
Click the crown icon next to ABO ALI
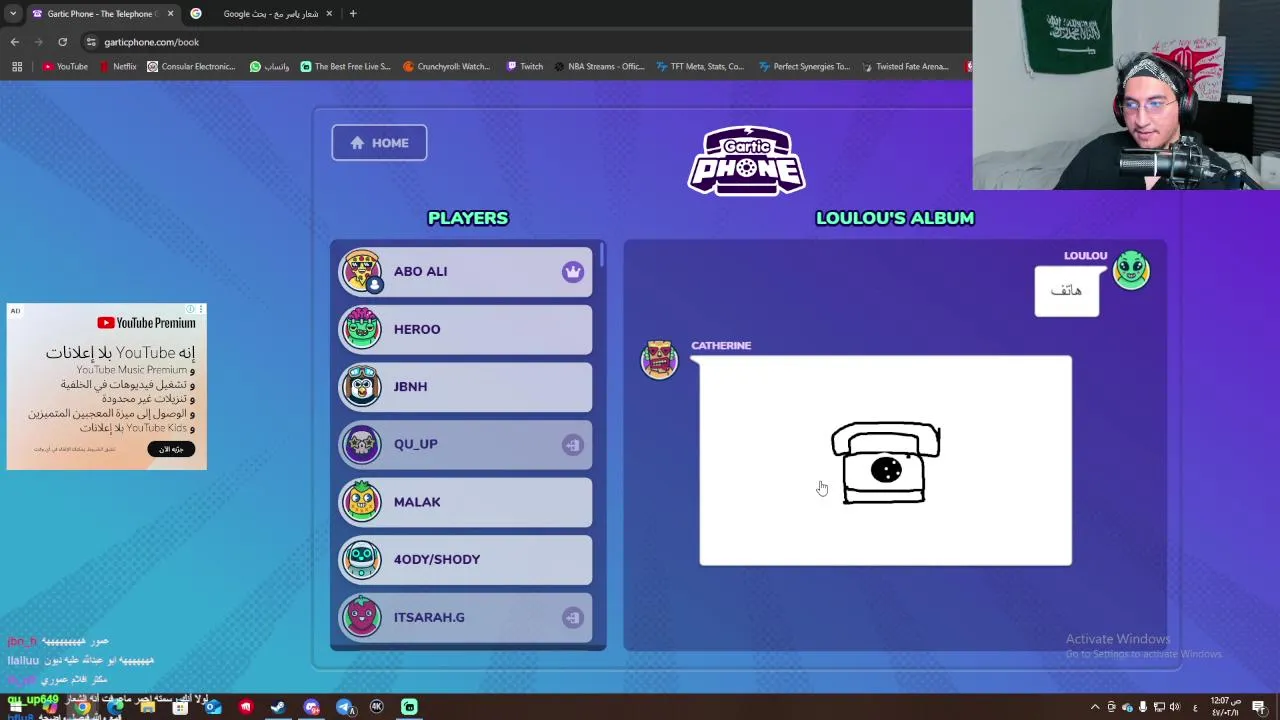[572, 272]
